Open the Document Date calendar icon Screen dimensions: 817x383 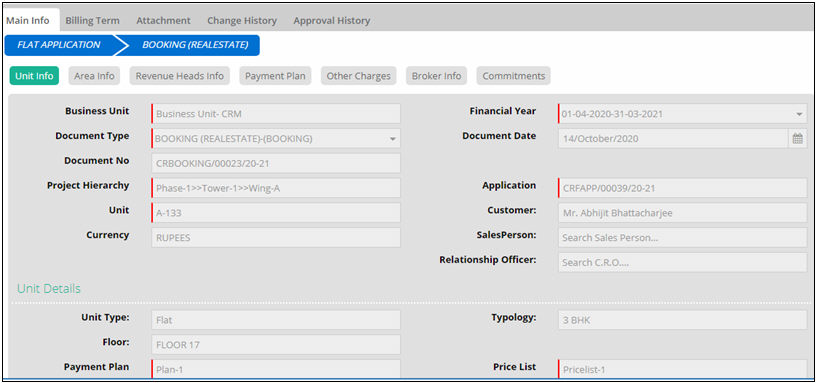[797, 139]
